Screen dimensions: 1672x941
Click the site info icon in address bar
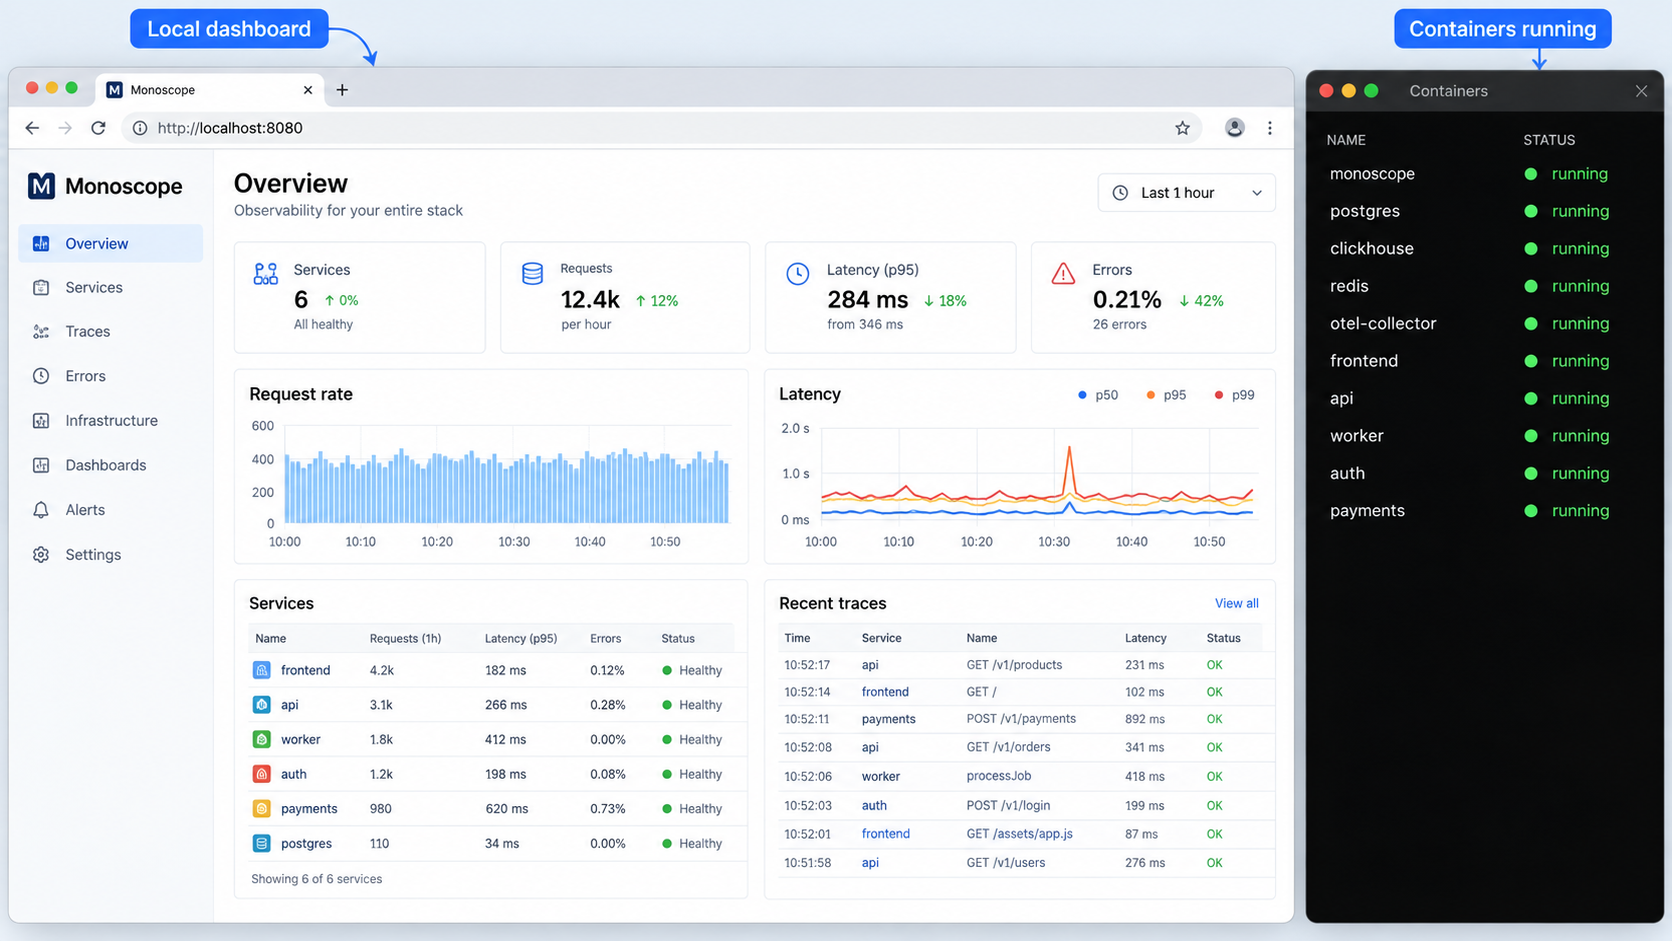coord(140,128)
